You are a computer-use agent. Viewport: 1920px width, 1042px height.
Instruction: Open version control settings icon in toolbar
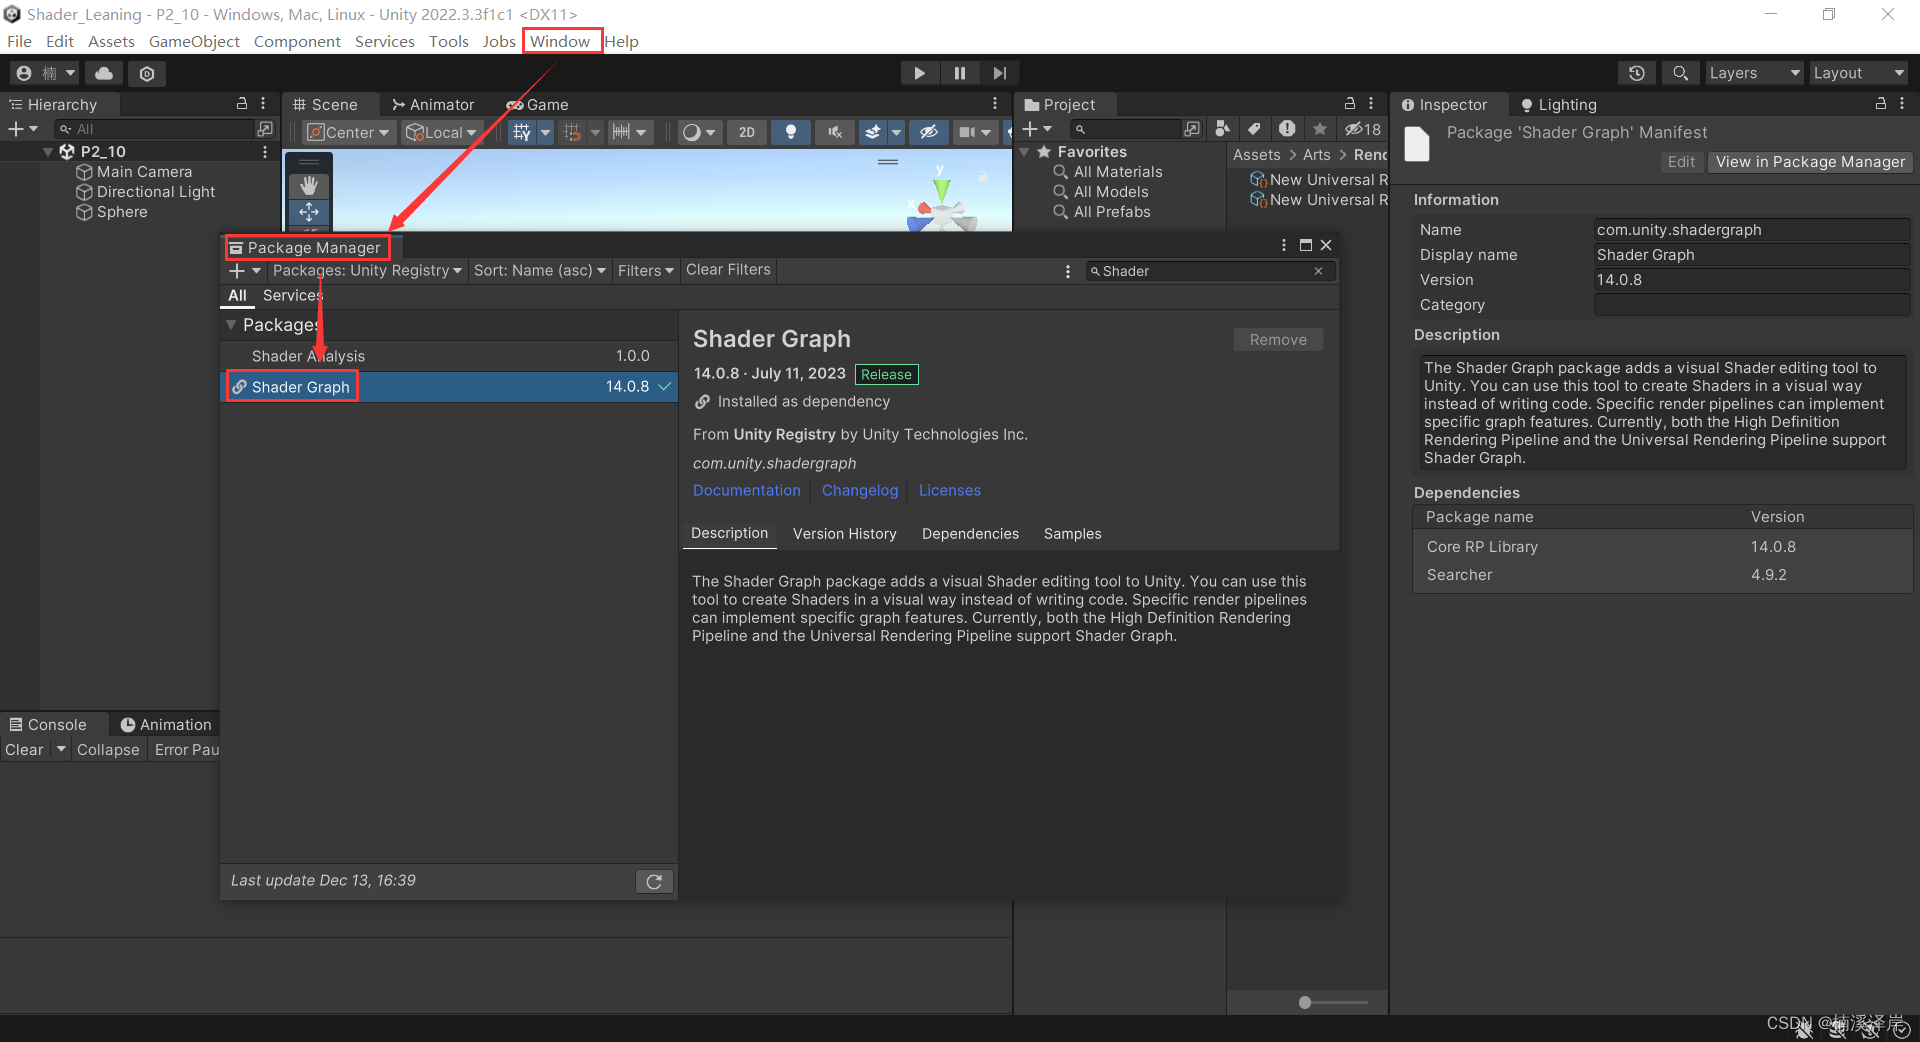coord(147,73)
